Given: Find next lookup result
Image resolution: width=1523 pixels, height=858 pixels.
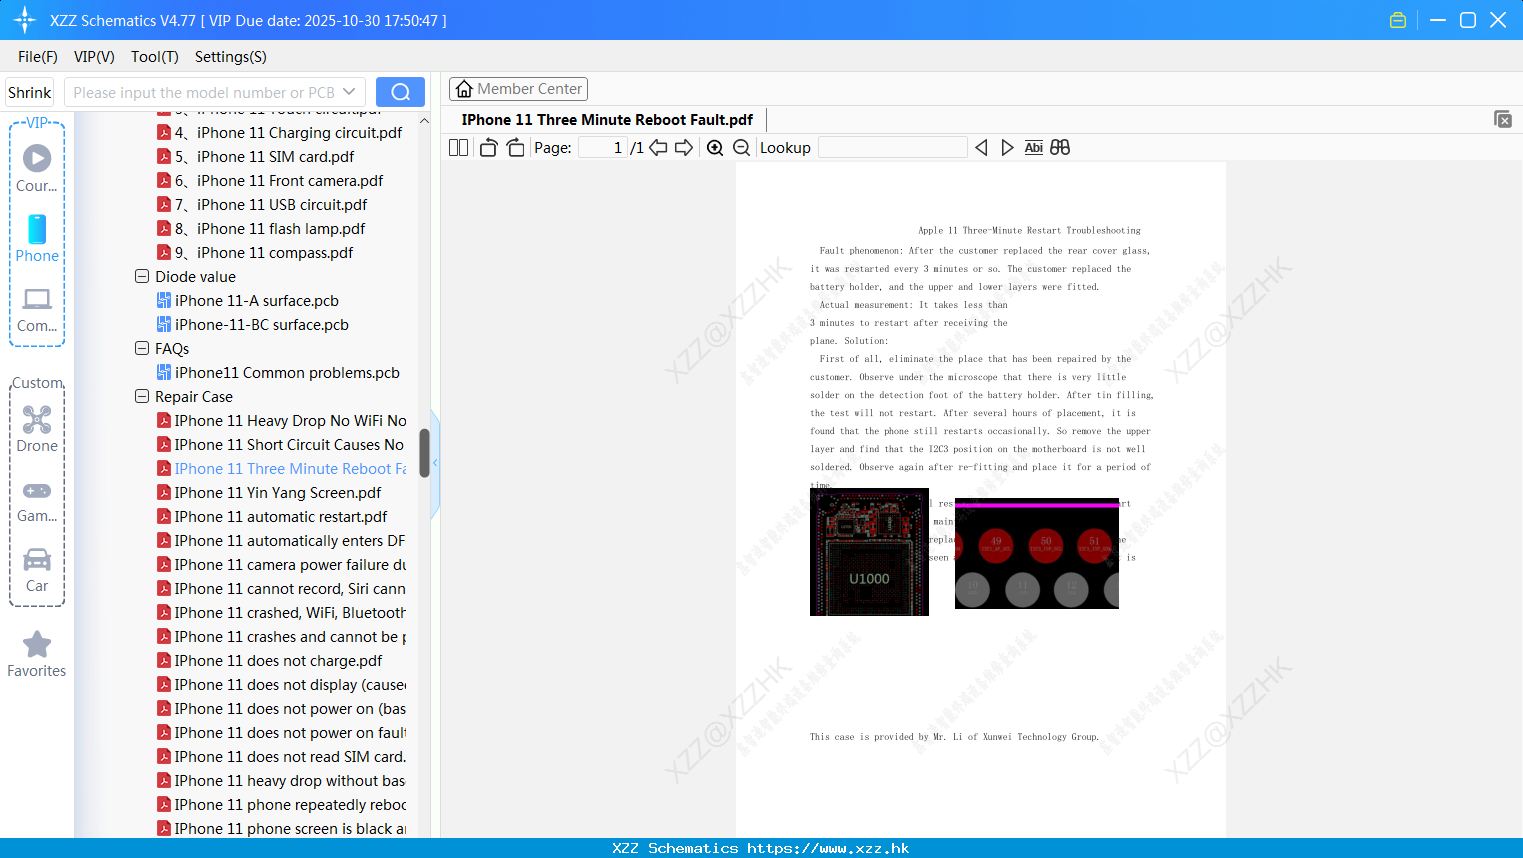Looking at the screenshot, I should tap(1007, 148).
